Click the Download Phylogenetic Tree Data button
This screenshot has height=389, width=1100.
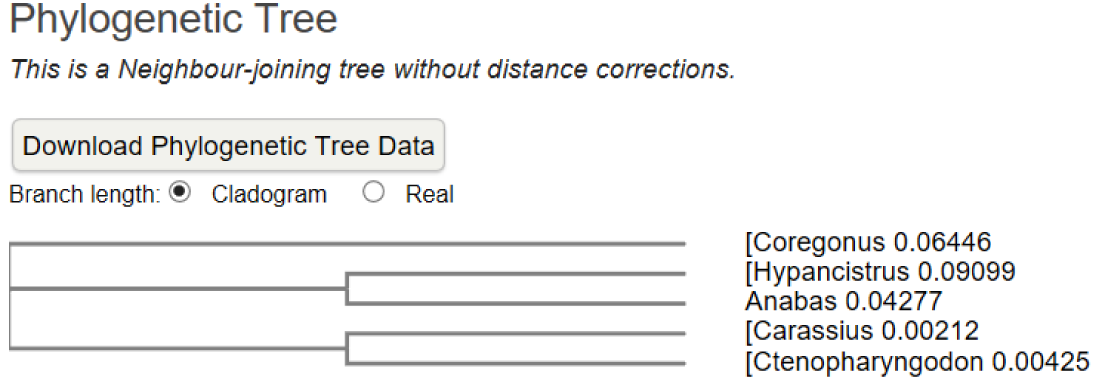(x=229, y=145)
